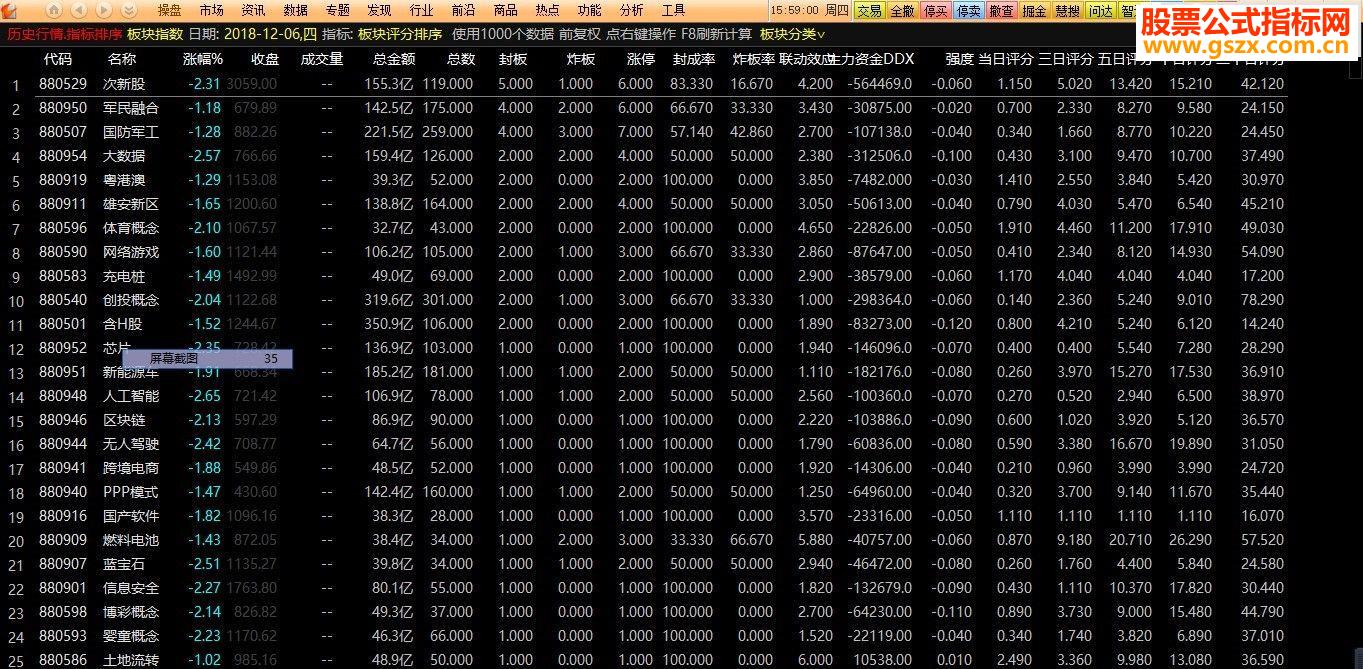This screenshot has height=669, width=1363.
Task: Sort by the 涨幅% column header
Action: 203,59
